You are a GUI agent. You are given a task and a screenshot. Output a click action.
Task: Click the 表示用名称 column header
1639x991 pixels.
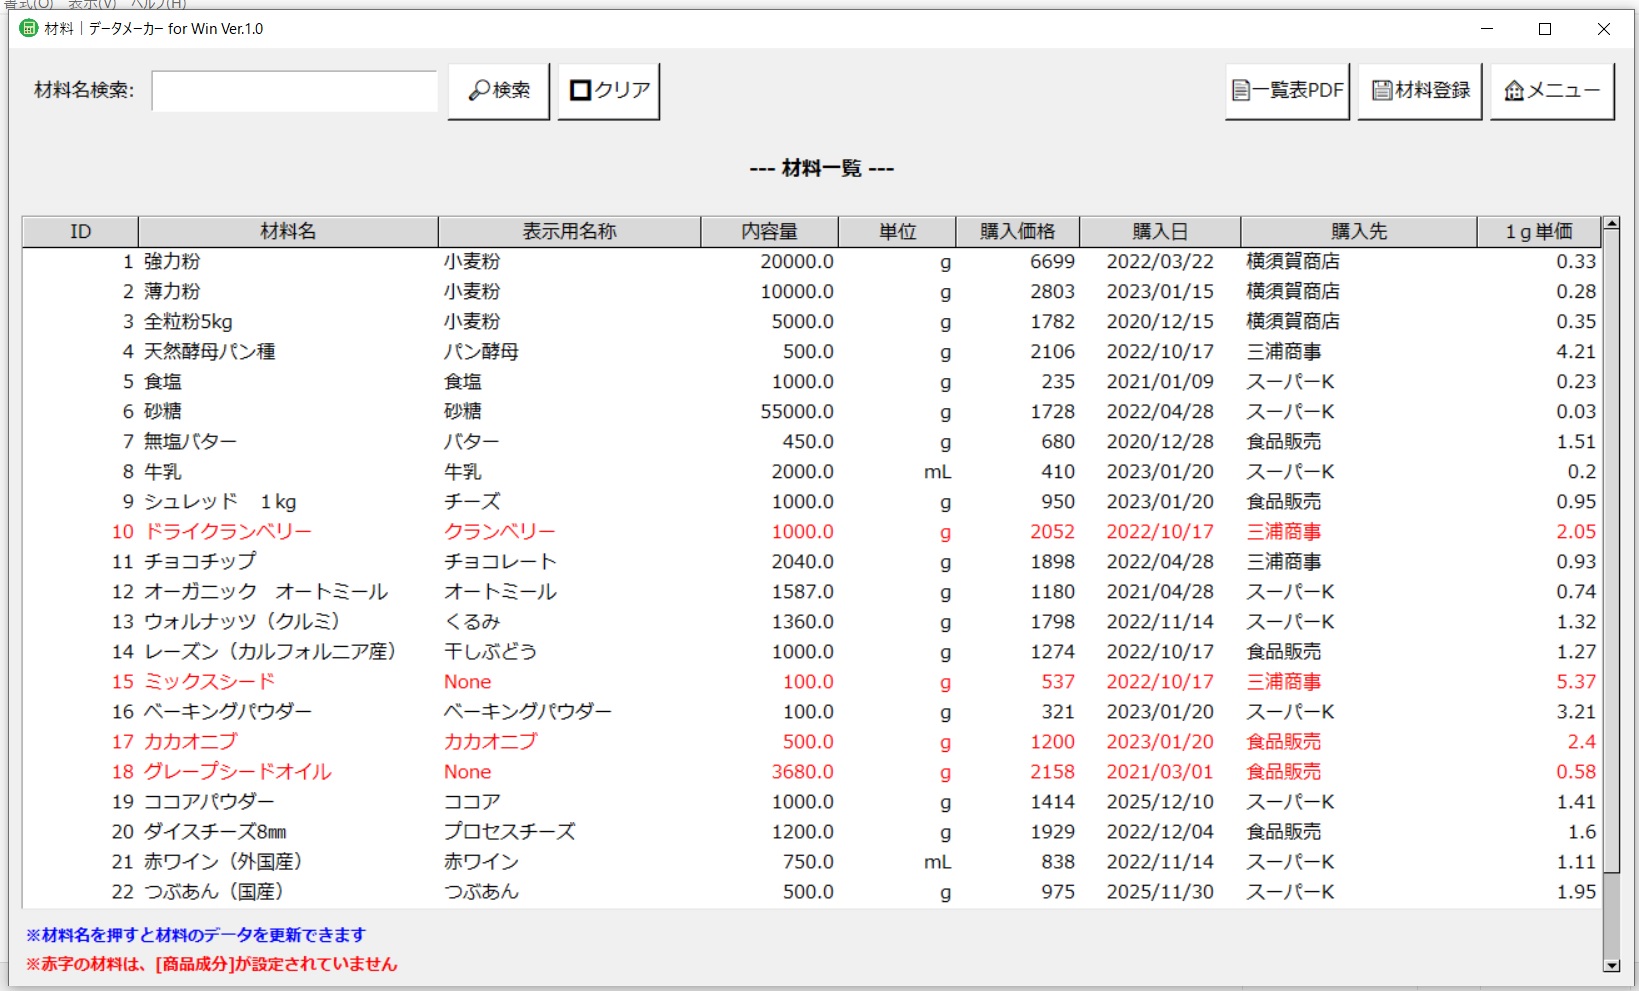click(569, 232)
